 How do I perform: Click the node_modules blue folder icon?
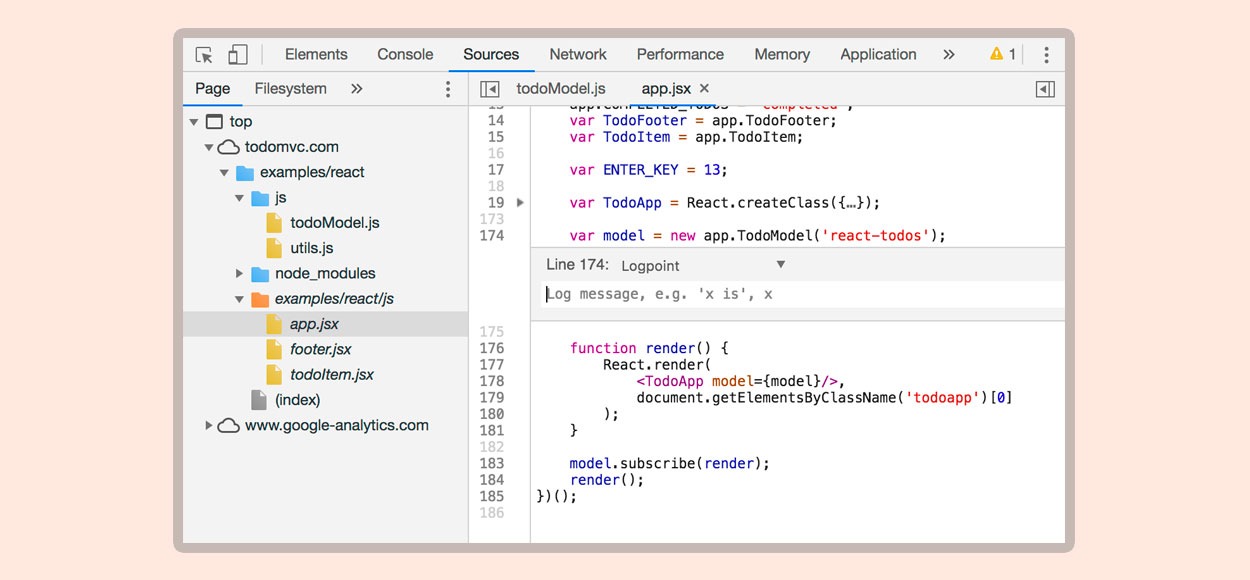tap(260, 273)
